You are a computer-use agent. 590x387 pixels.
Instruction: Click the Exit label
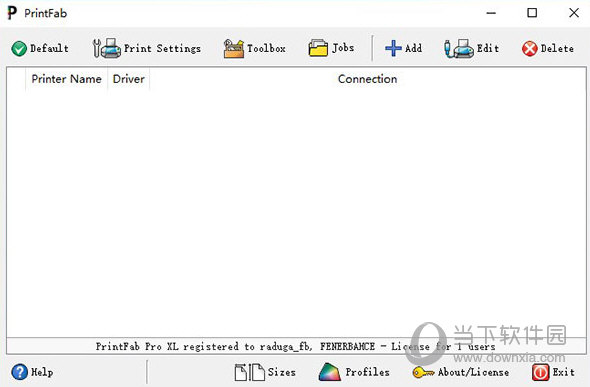point(563,372)
